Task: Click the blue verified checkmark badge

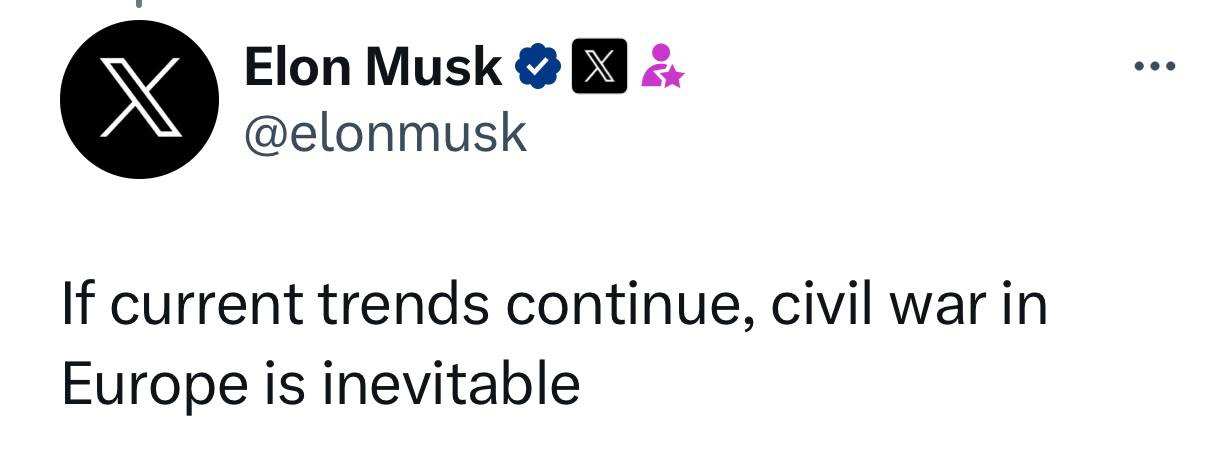Action: click(x=535, y=67)
